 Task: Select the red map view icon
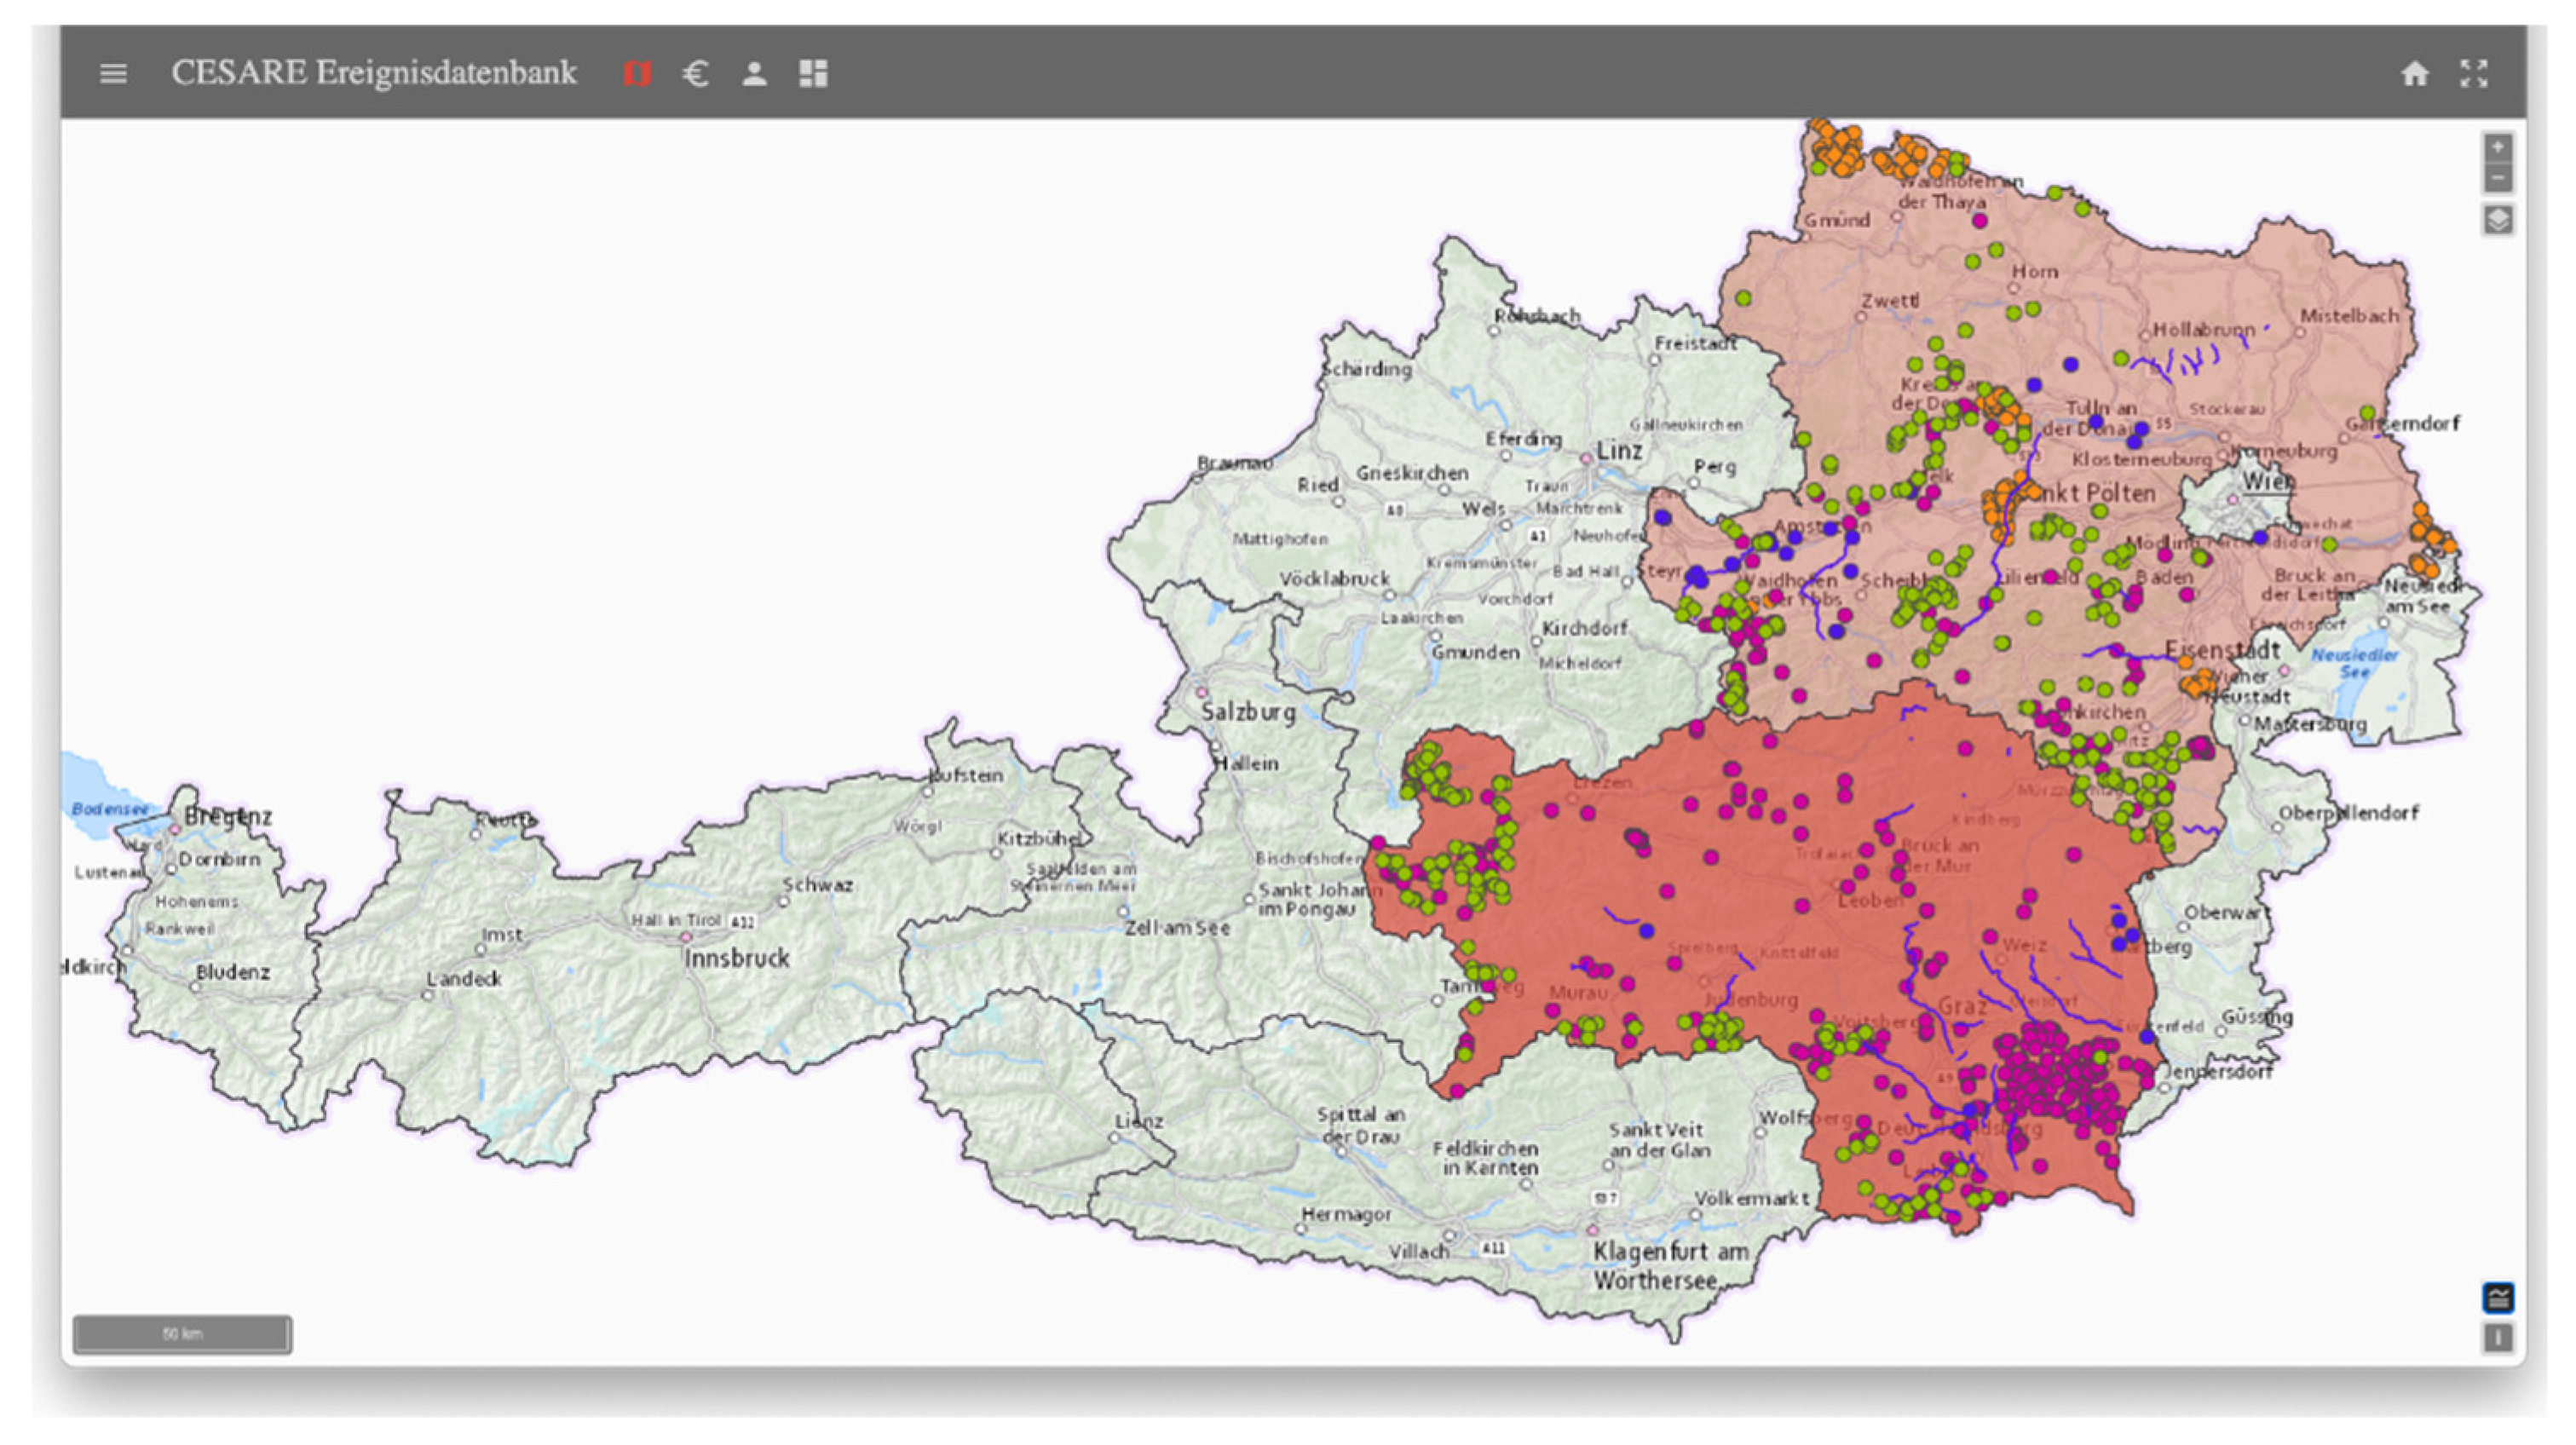pyautogui.click(x=636, y=73)
